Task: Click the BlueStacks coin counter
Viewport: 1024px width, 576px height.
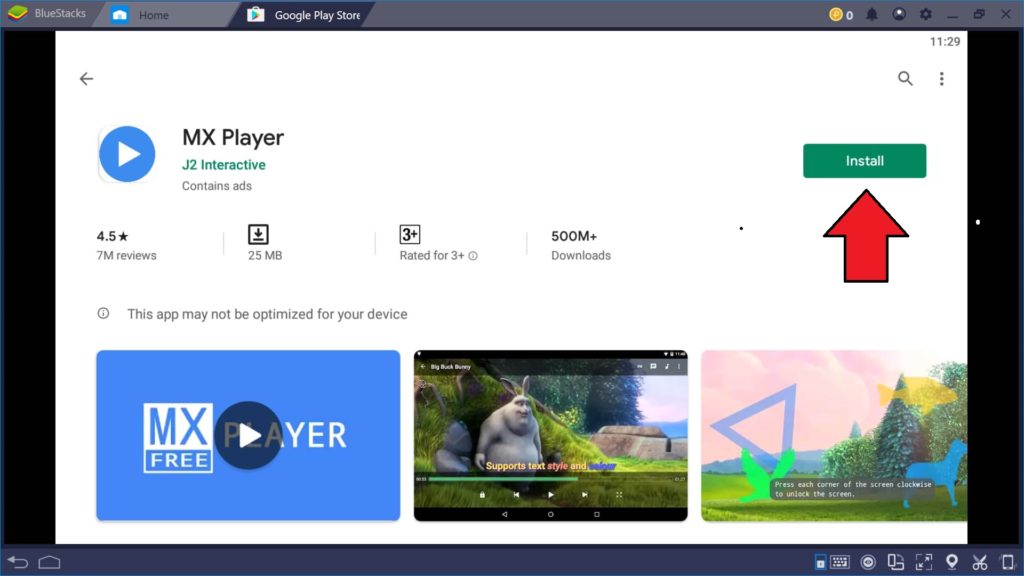Action: pyautogui.click(x=840, y=14)
